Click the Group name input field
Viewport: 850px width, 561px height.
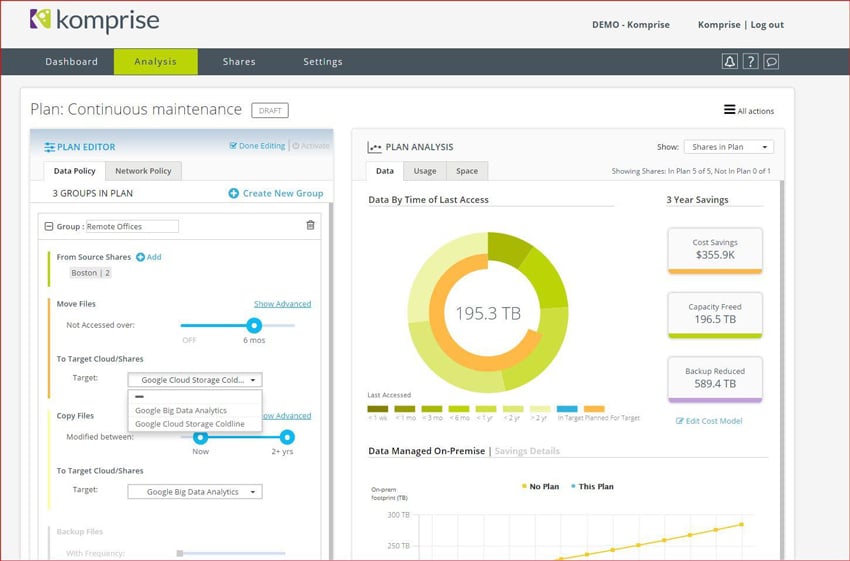point(132,227)
